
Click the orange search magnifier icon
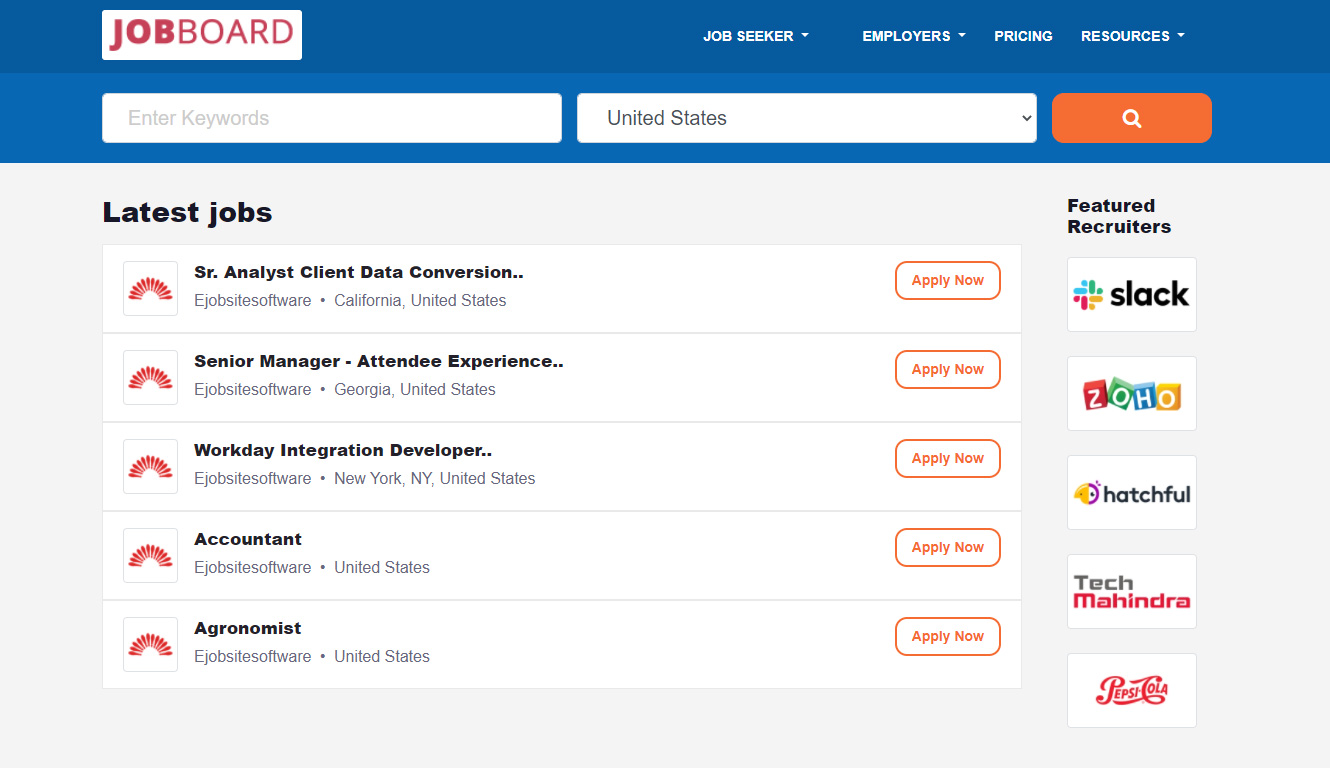click(x=1131, y=117)
